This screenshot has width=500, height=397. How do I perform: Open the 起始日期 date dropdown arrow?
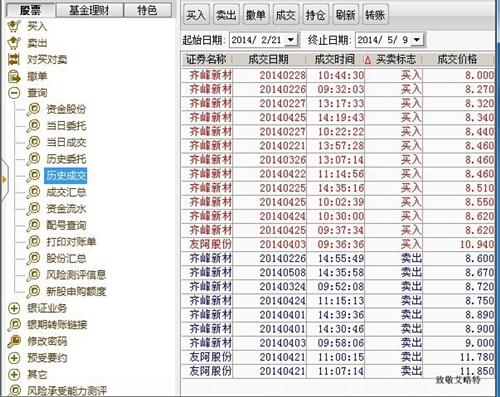tap(291, 40)
